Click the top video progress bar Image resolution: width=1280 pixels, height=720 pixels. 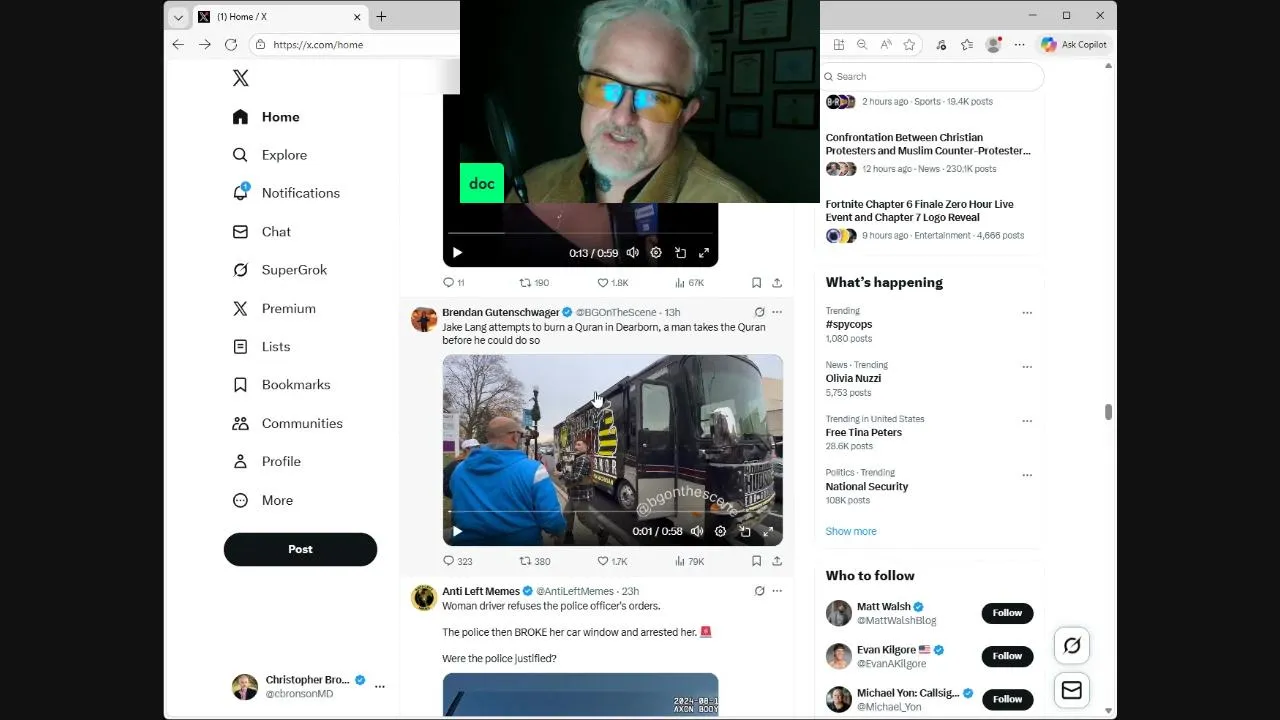pos(580,233)
